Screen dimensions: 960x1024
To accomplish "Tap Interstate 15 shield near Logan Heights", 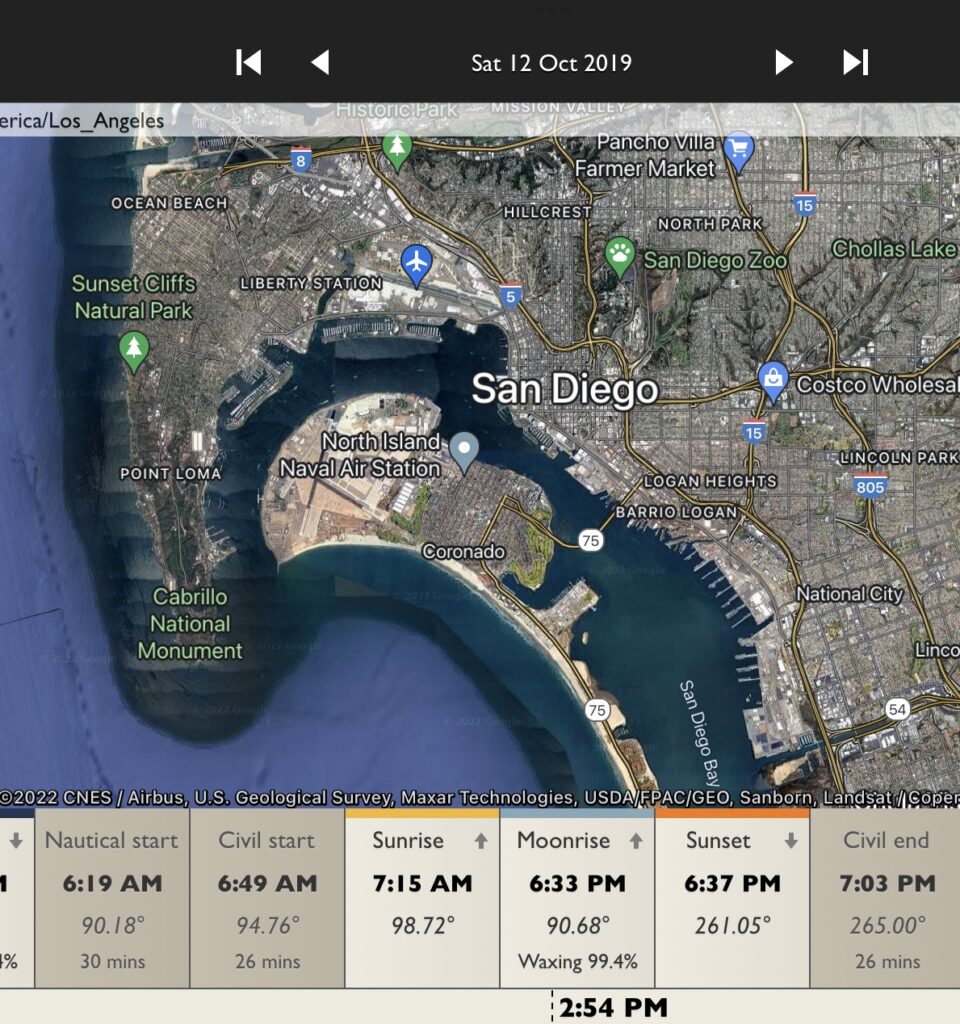I will pyautogui.click(x=754, y=432).
